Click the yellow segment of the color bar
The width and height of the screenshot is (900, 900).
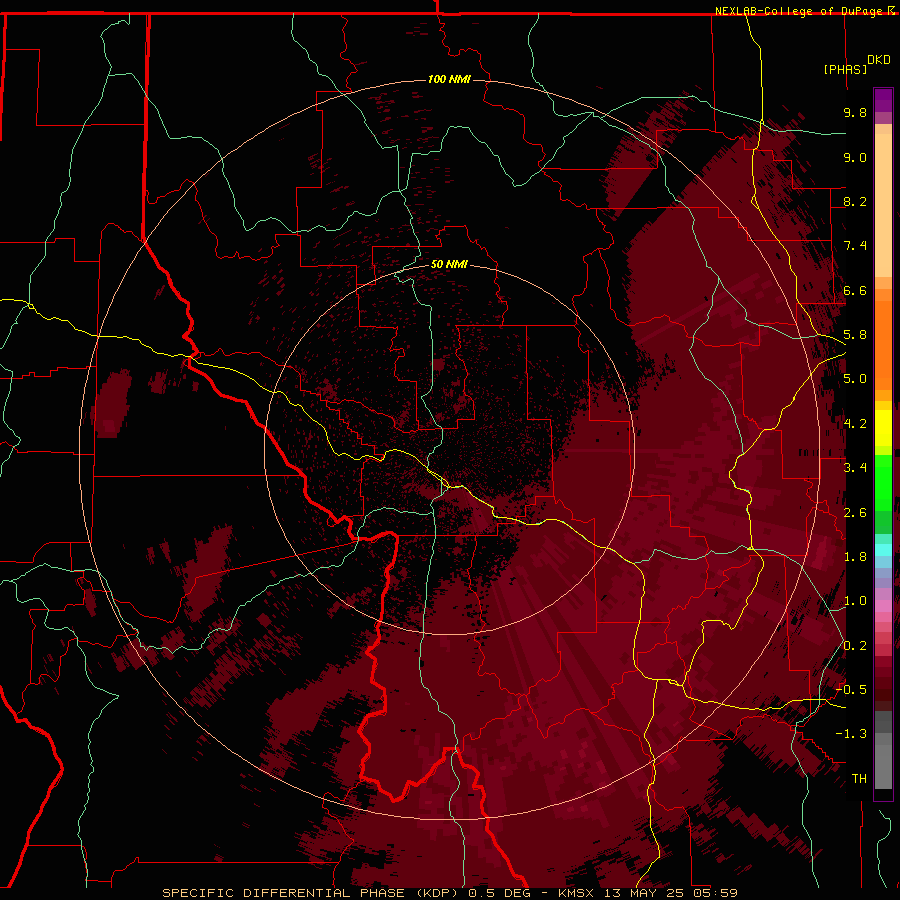883,428
